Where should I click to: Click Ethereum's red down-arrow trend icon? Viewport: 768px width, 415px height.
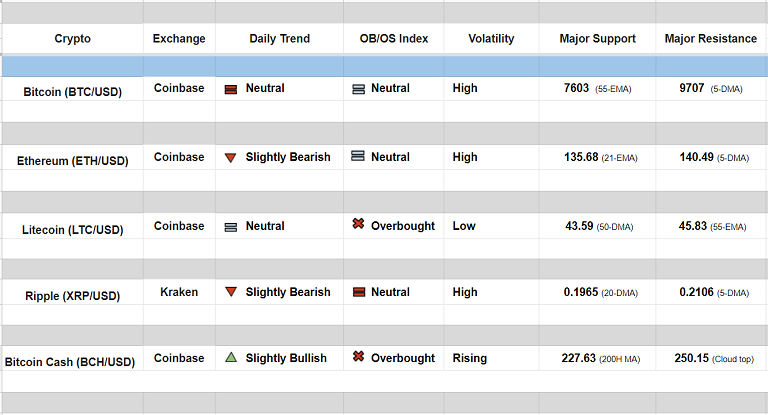coord(231,158)
